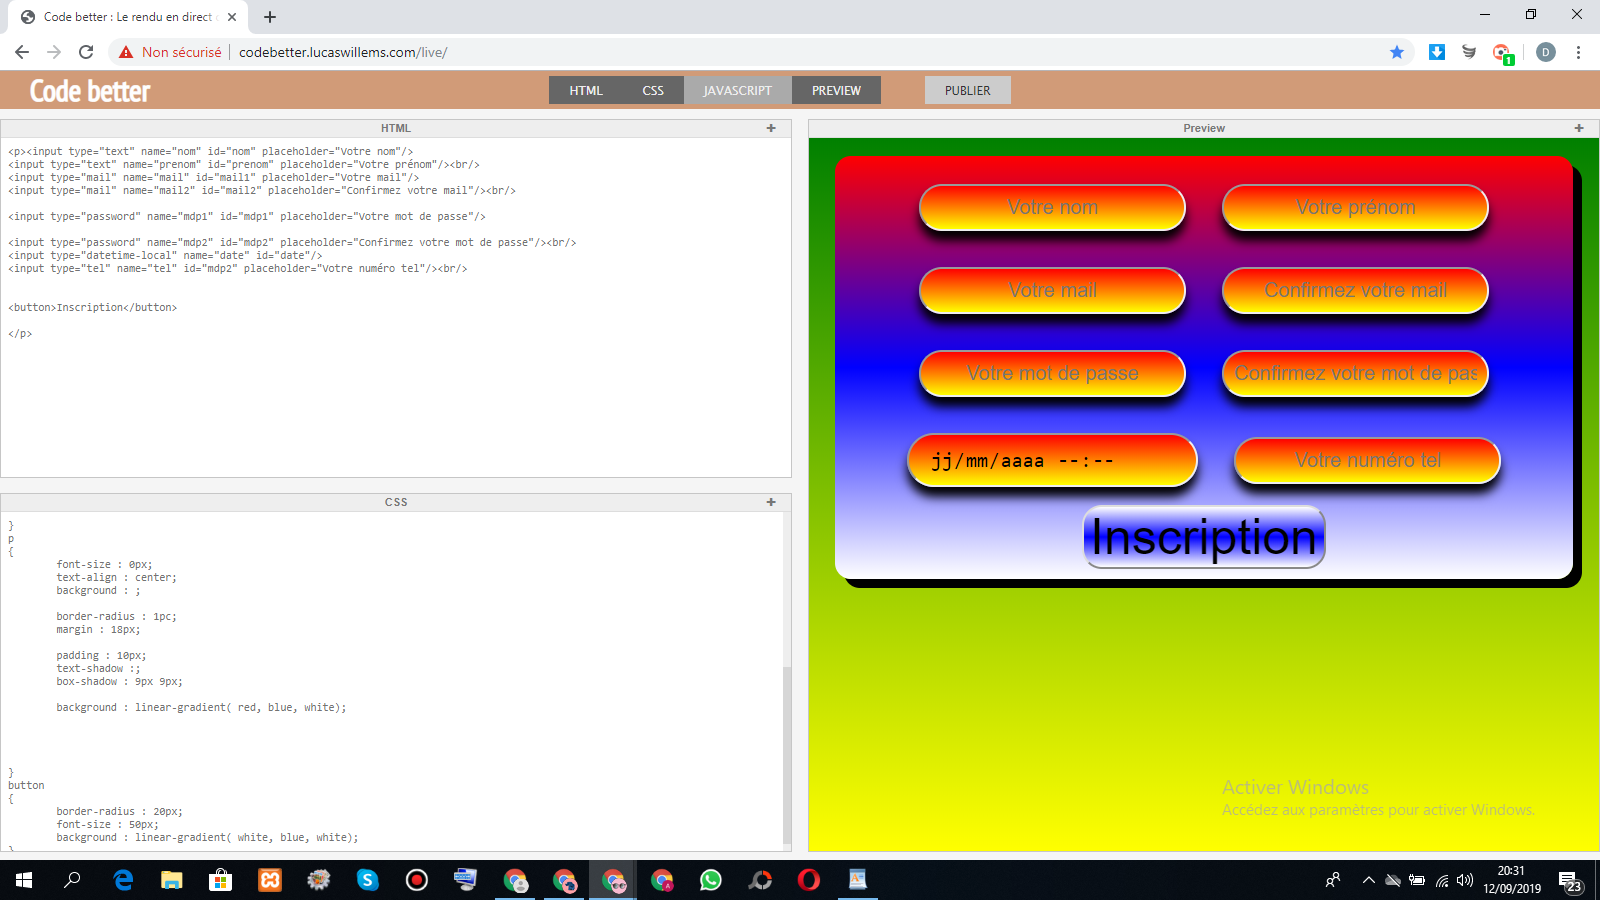The image size is (1600, 900).
Task: Click the PUBLIER button
Action: (967, 90)
